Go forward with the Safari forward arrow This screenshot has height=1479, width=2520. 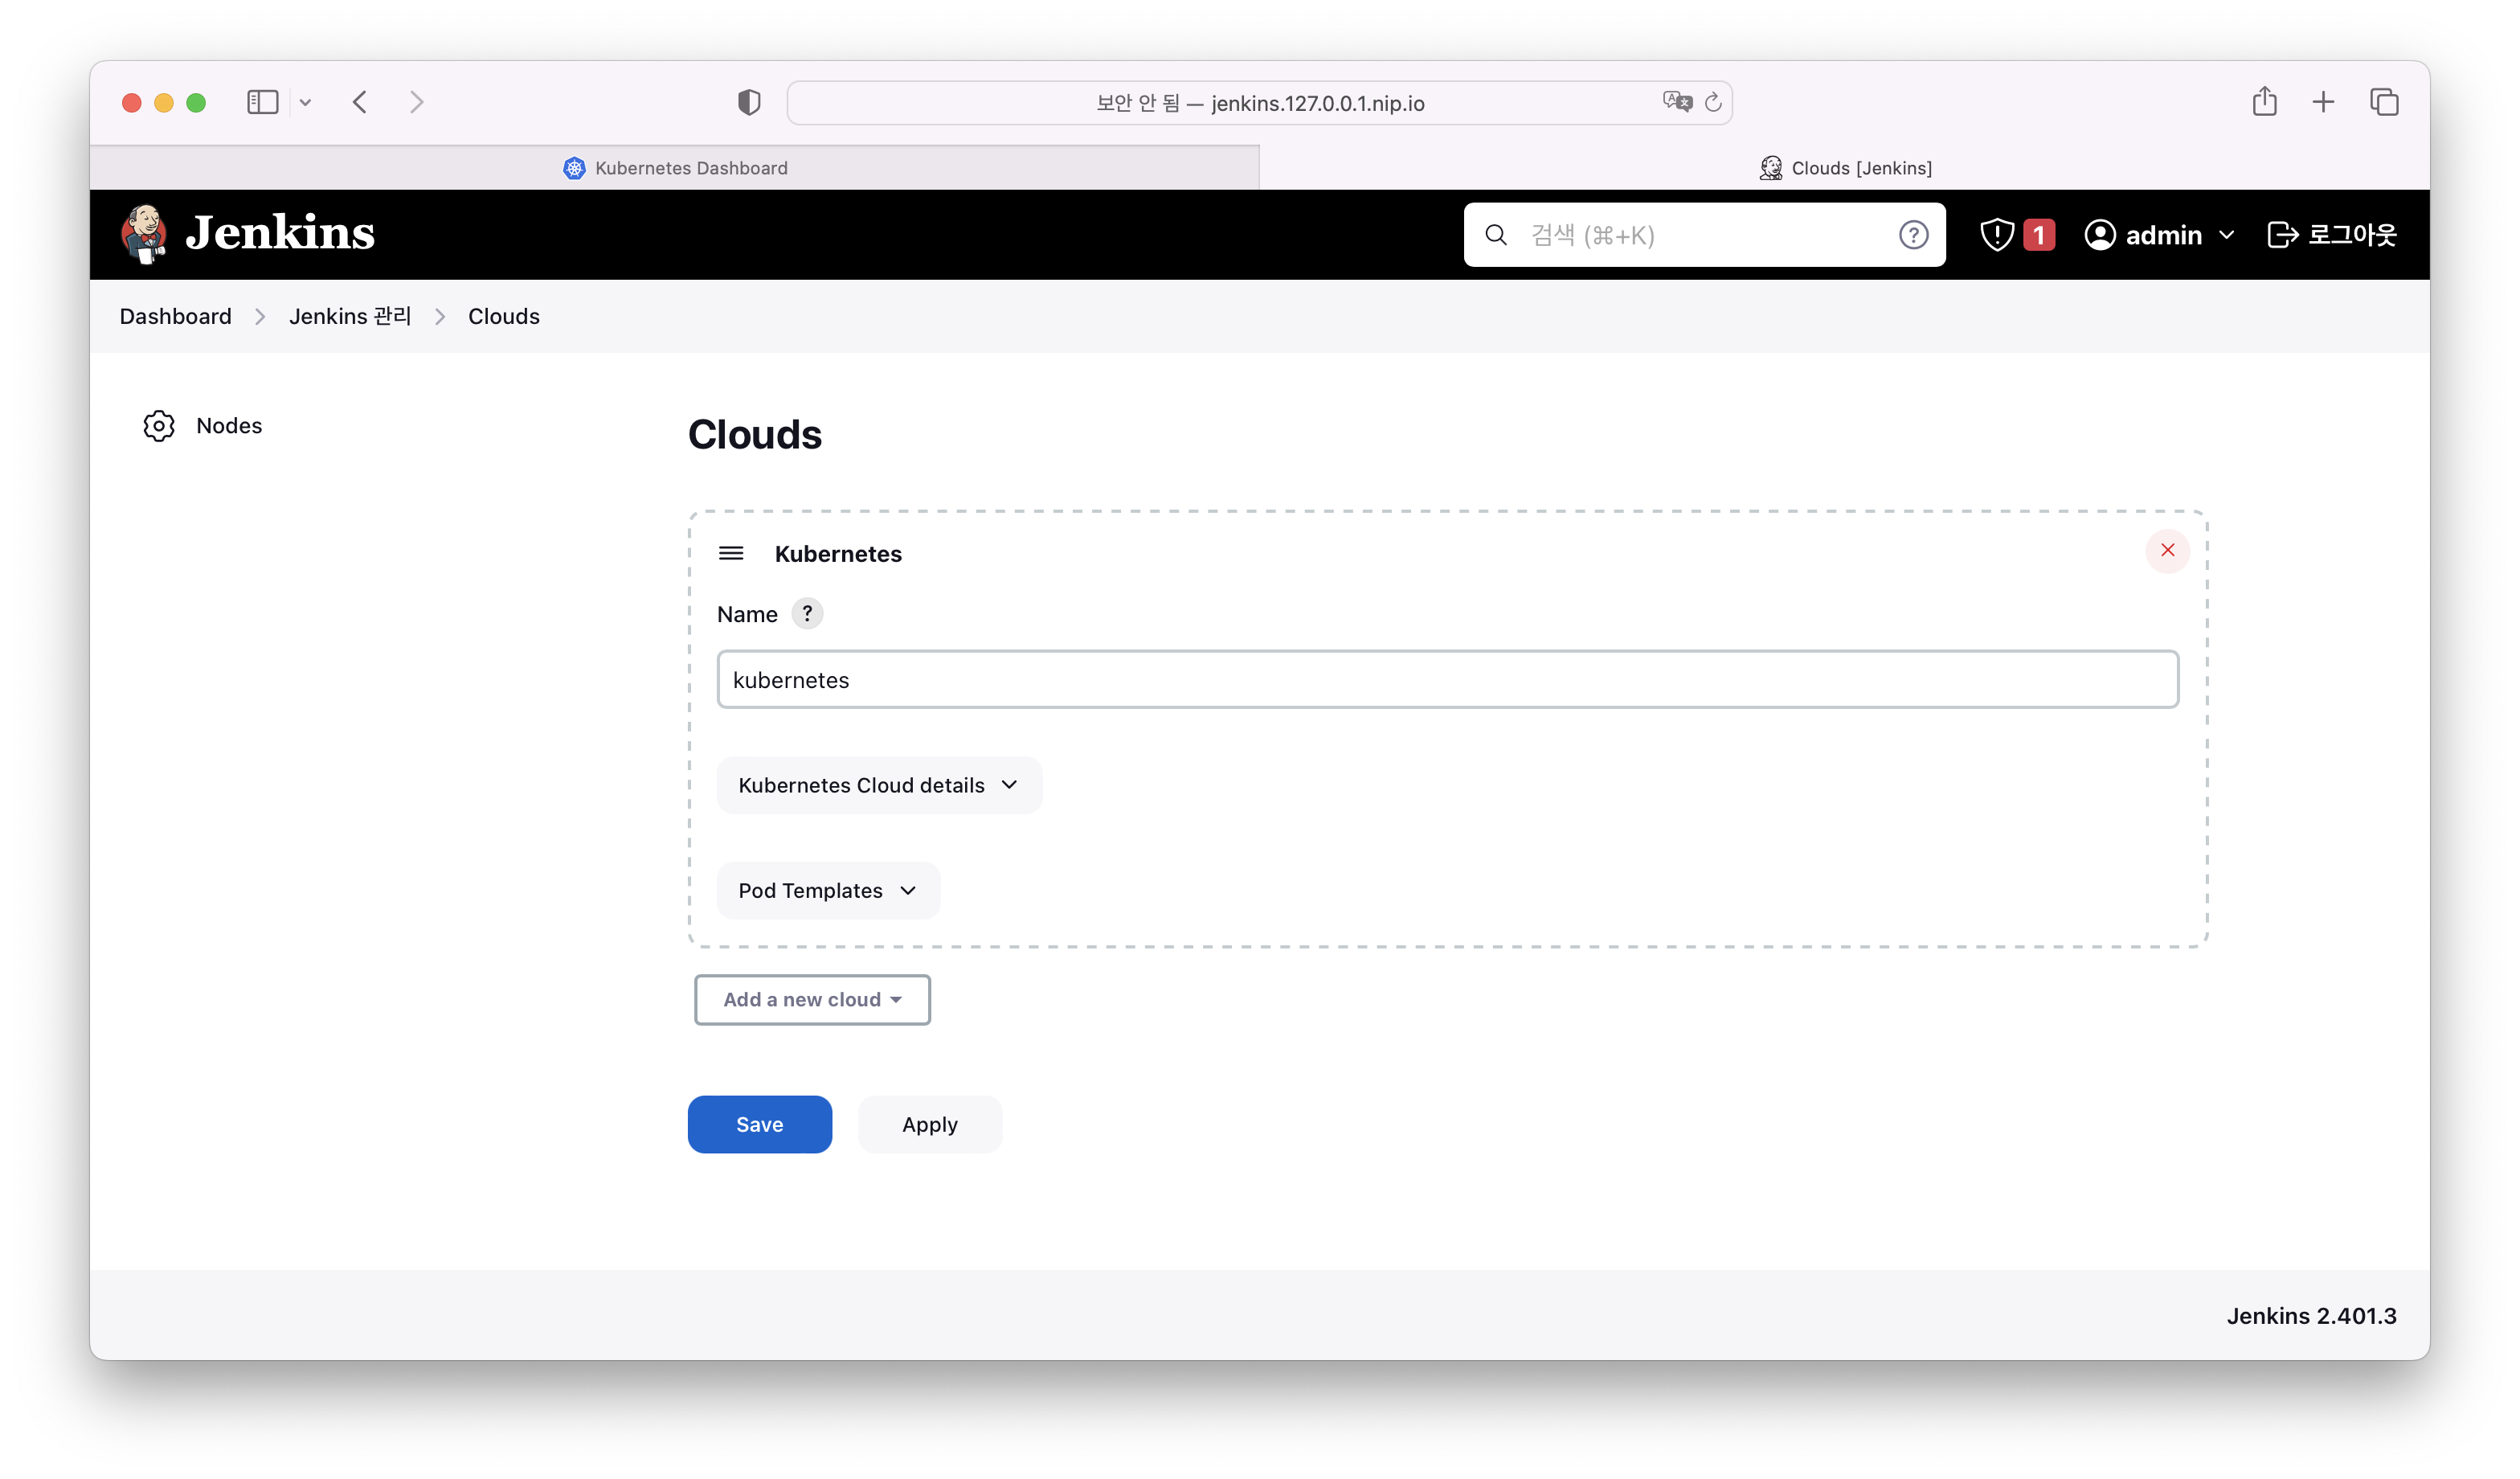[417, 102]
